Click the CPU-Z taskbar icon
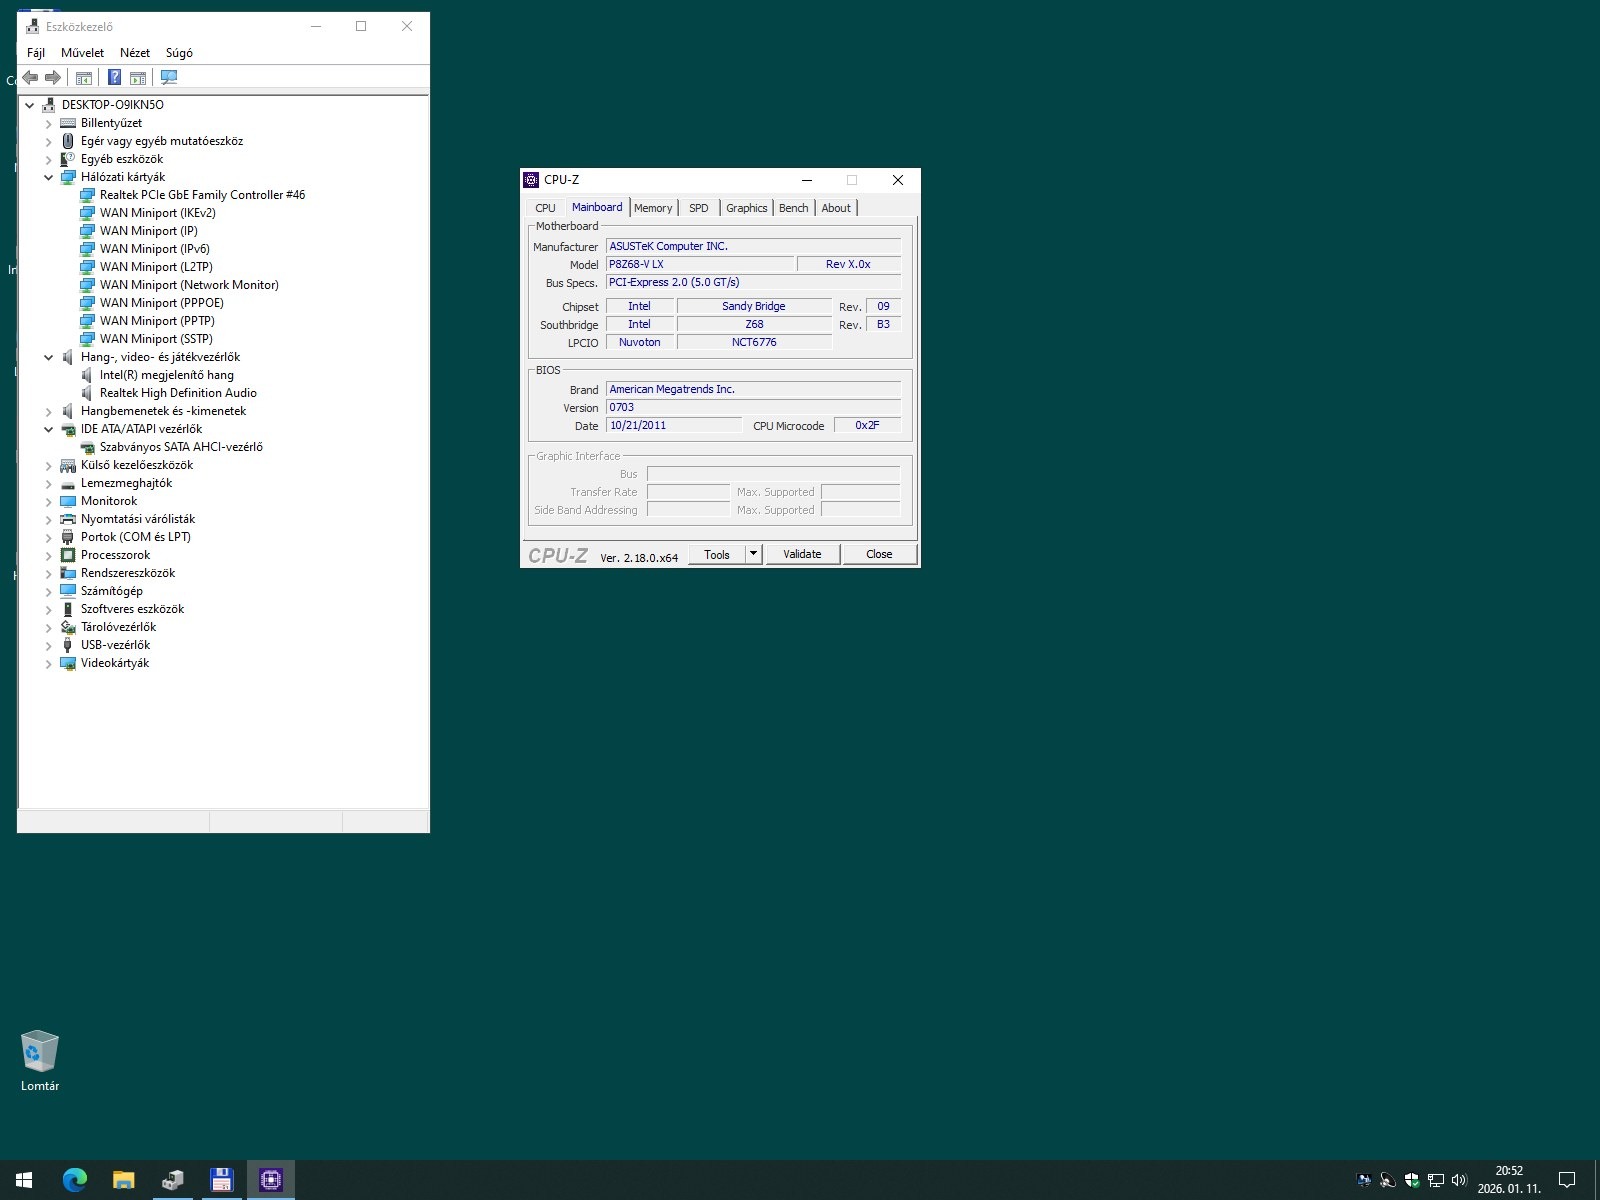The image size is (1600, 1200). coord(270,1180)
